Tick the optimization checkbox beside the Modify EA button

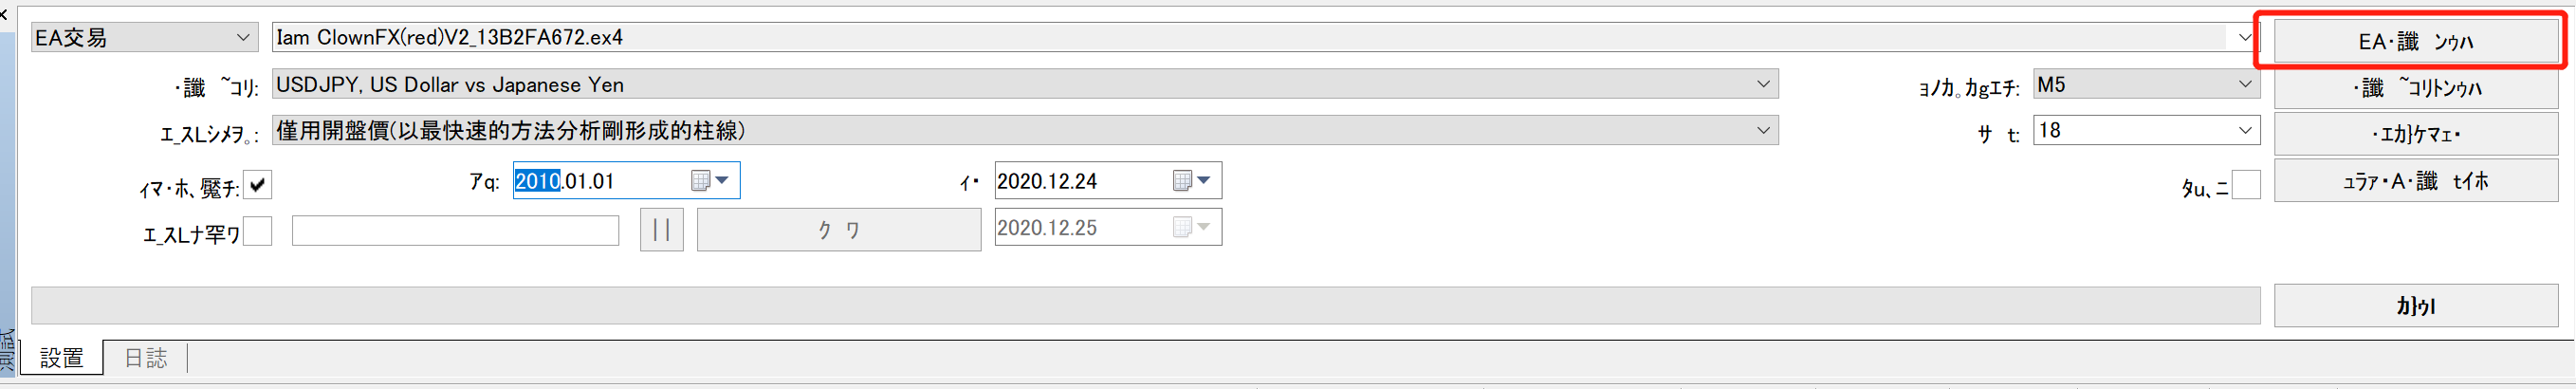[x=2246, y=185]
